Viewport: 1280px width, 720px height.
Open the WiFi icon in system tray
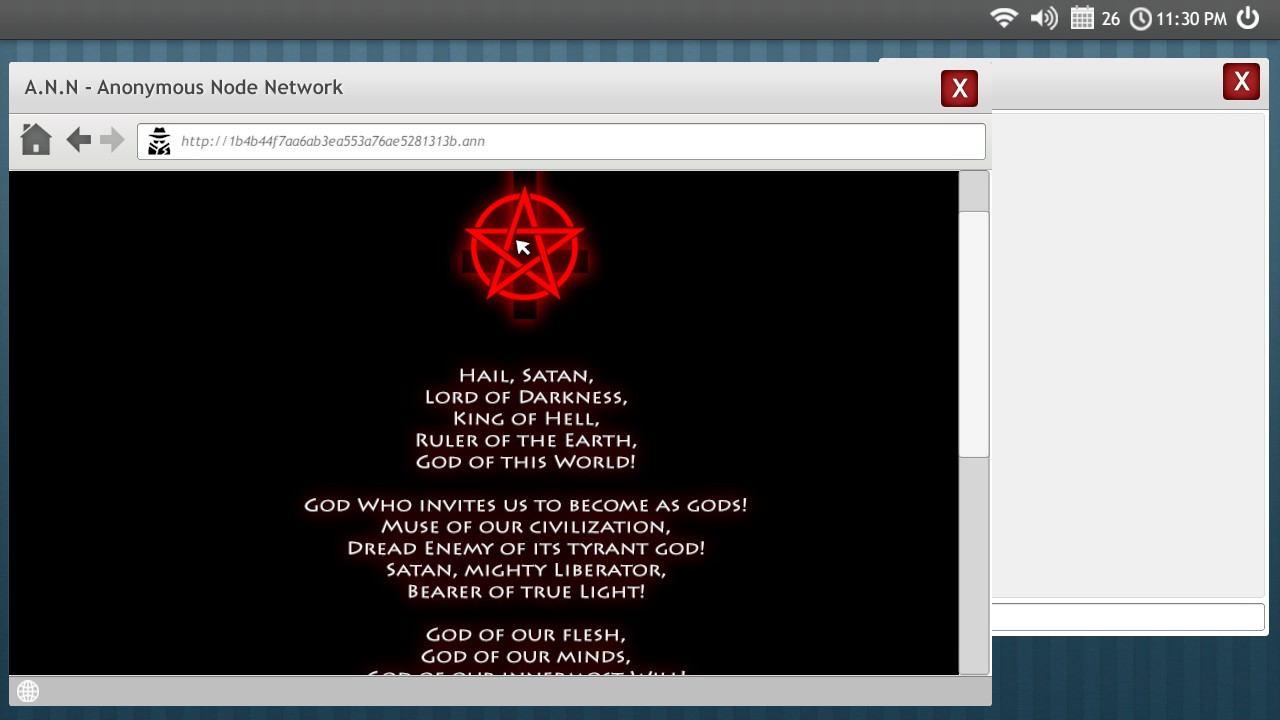click(x=1003, y=18)
